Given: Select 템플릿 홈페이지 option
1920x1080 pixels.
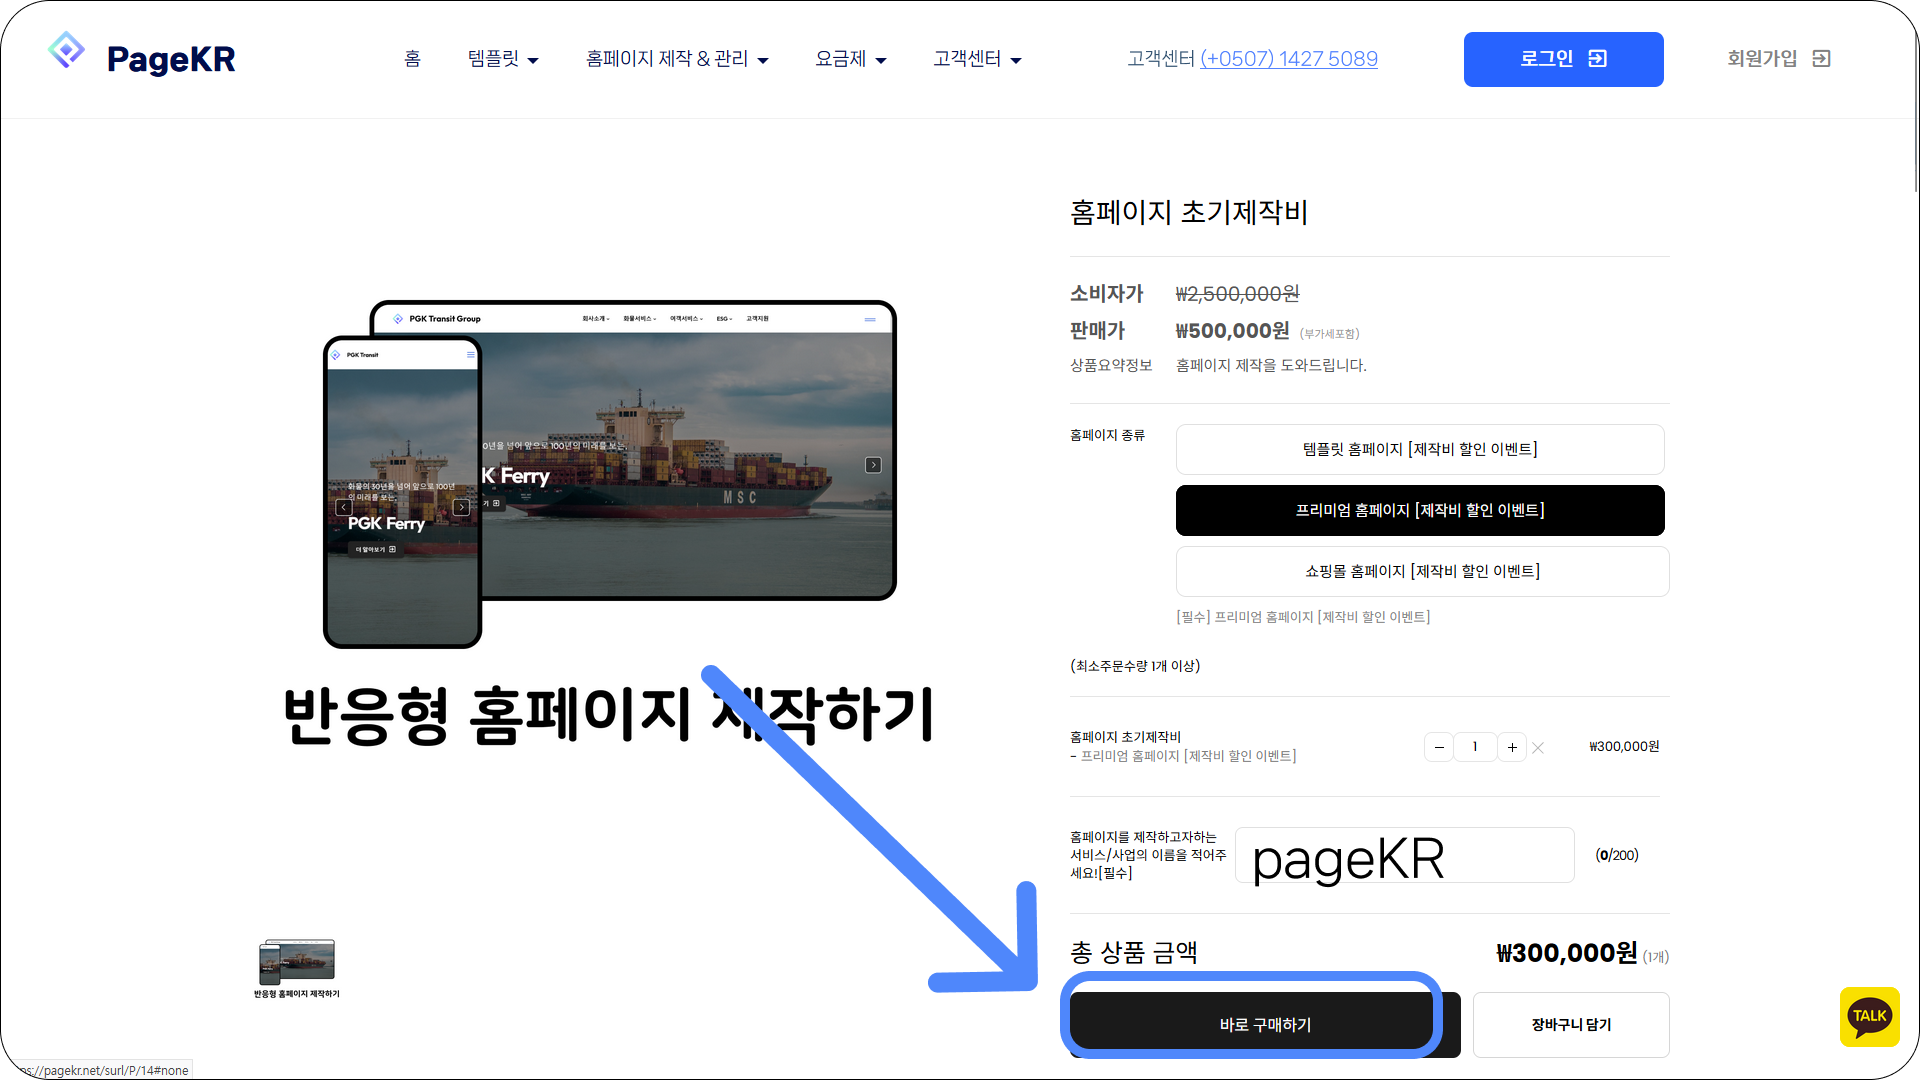Looking at the screenshot, I should (x=1419, y=450).
